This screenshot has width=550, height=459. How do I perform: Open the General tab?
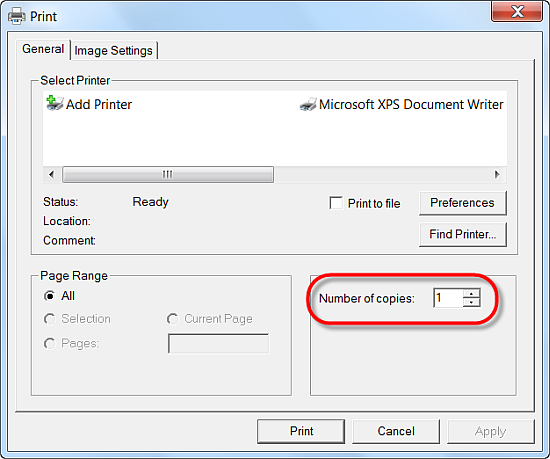(x=43, y=49)
